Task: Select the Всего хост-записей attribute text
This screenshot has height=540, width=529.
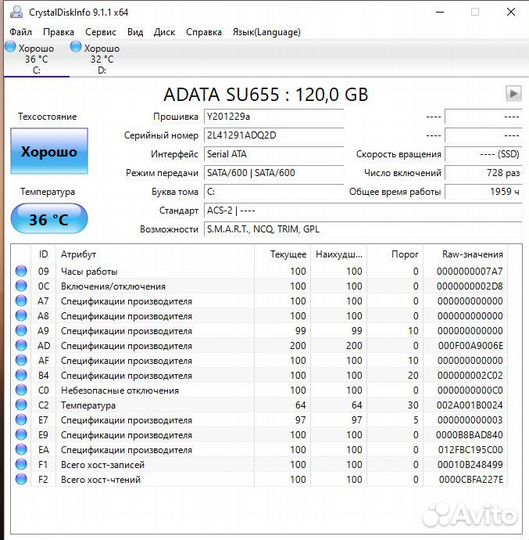Action: (103, 465)
